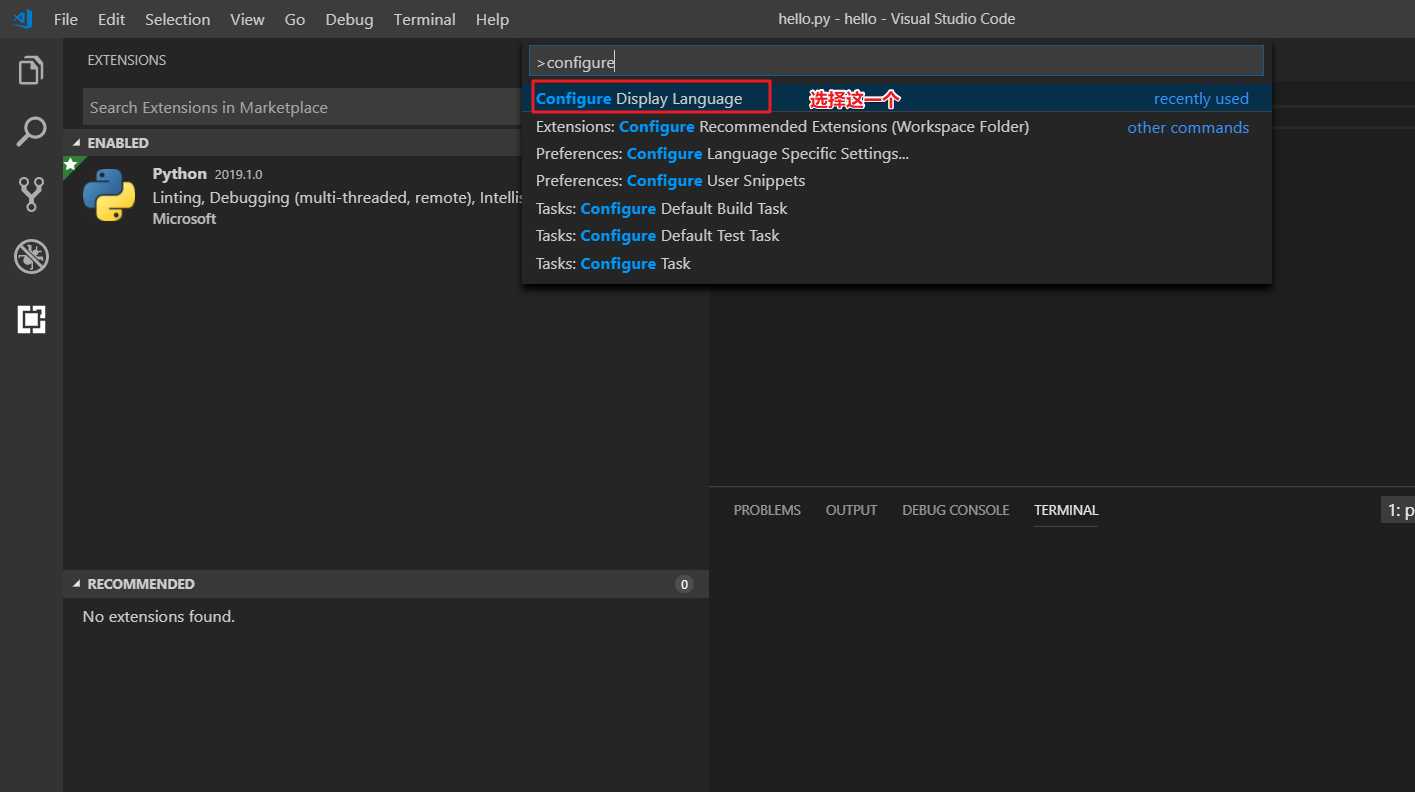Open the Debug view in activity bar

click(31, 257)
